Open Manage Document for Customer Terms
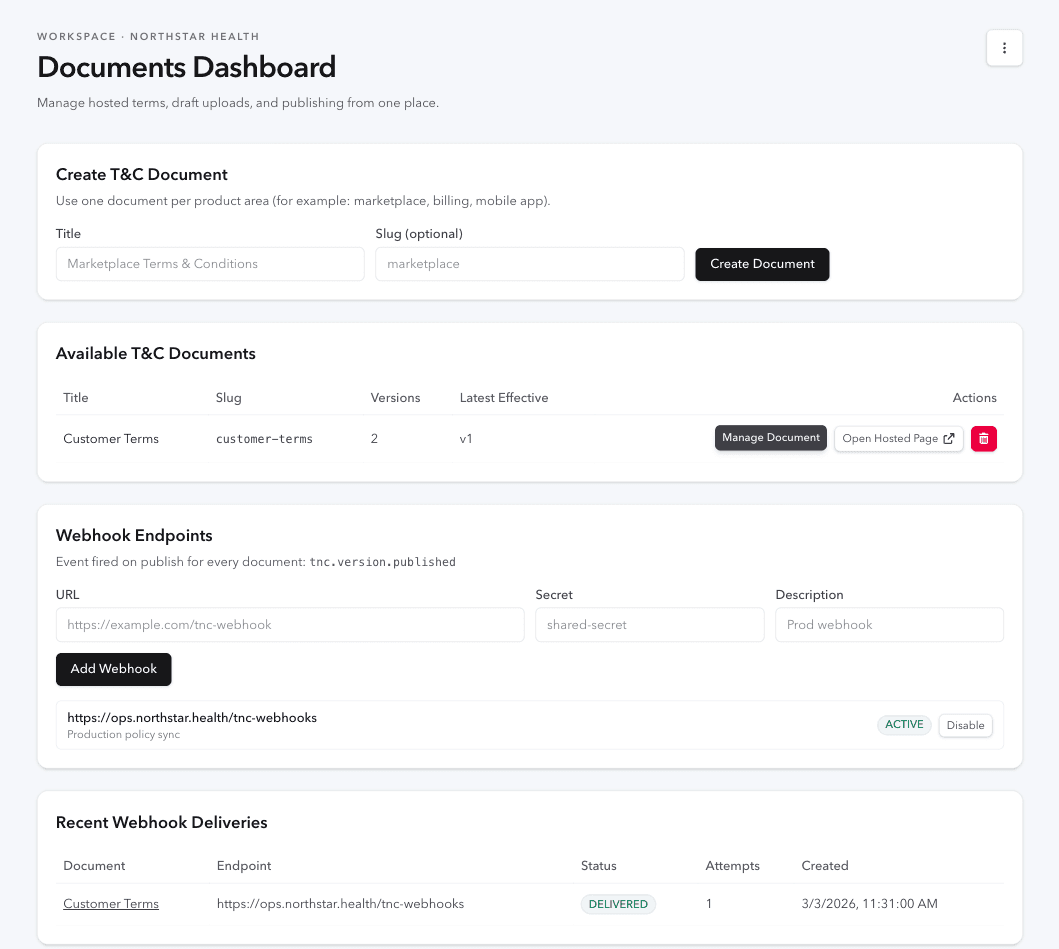Viewport: 1059px width, 949px height. point(770,438)
